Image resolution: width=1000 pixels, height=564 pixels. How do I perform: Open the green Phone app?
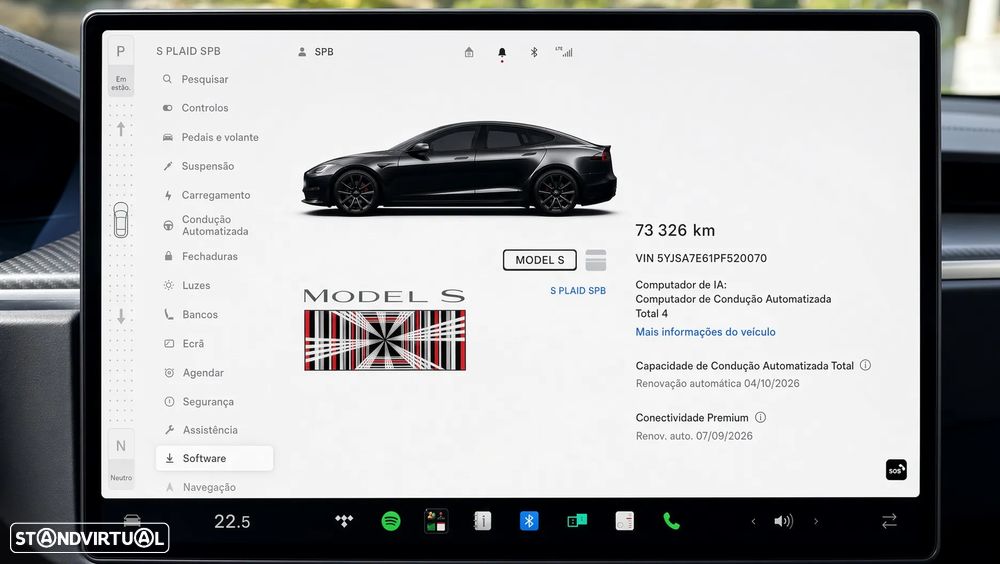point(672,521)
